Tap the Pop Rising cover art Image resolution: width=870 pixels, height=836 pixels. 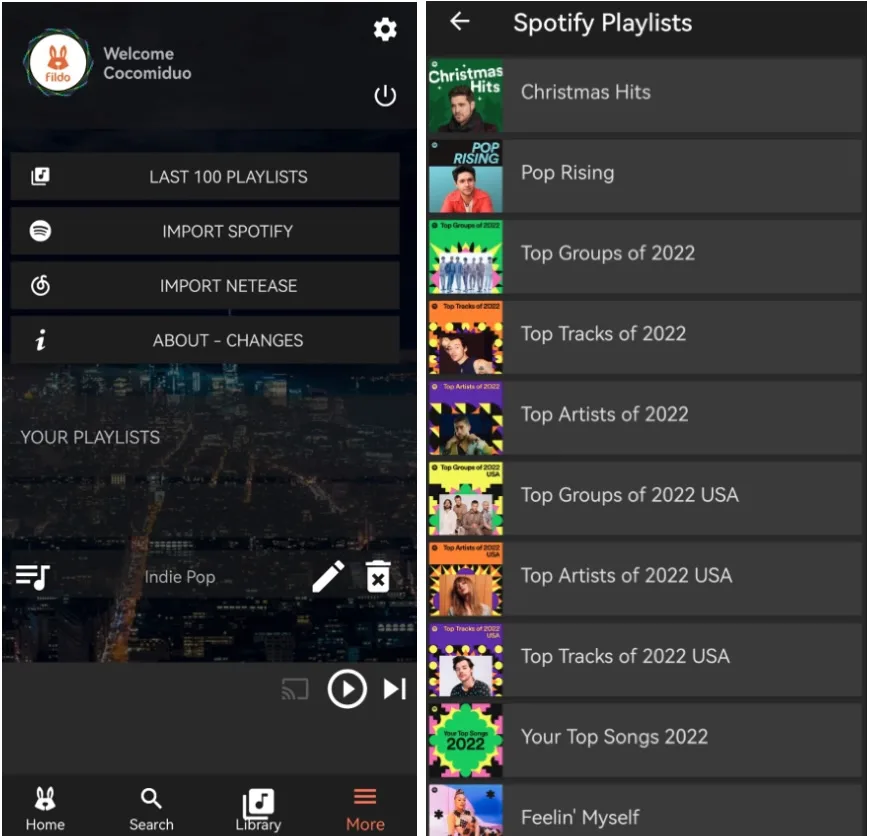[x=466, y=176]
